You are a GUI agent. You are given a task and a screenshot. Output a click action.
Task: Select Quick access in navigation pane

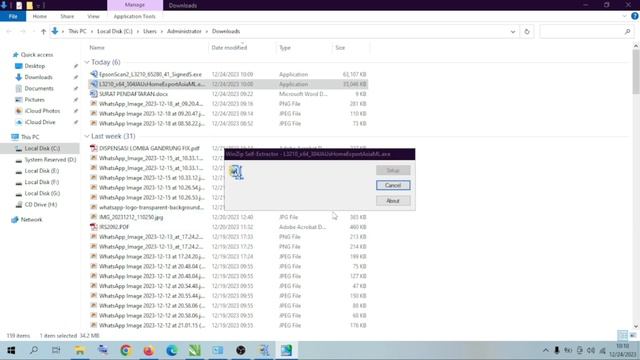[37, 55]
